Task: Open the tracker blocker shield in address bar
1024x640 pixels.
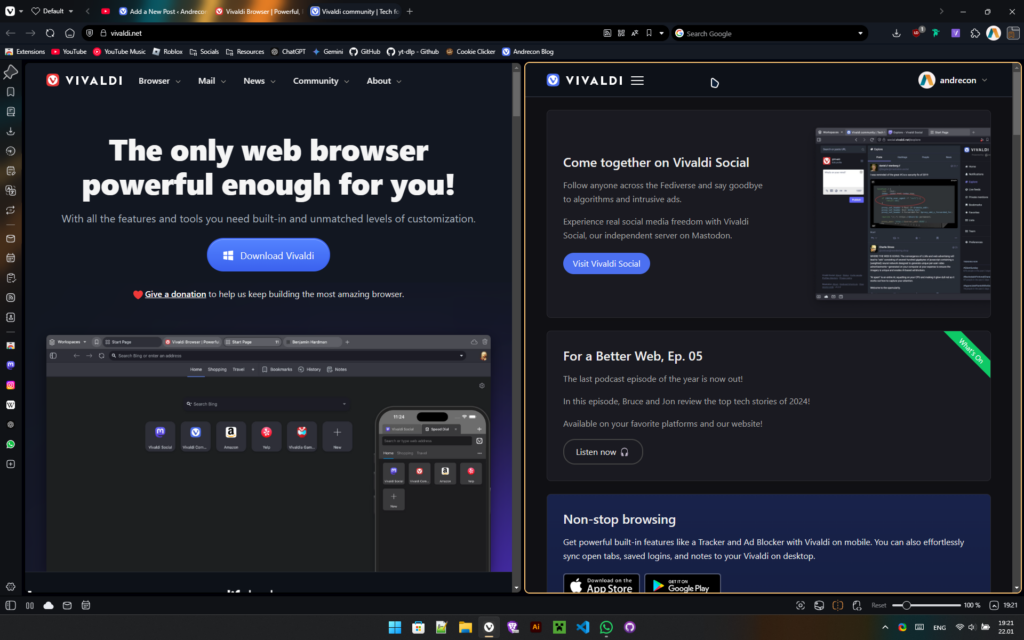Action: 90,33
